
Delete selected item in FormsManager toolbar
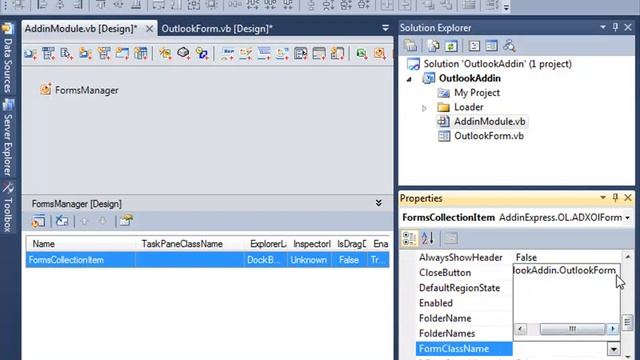(62, 220)
